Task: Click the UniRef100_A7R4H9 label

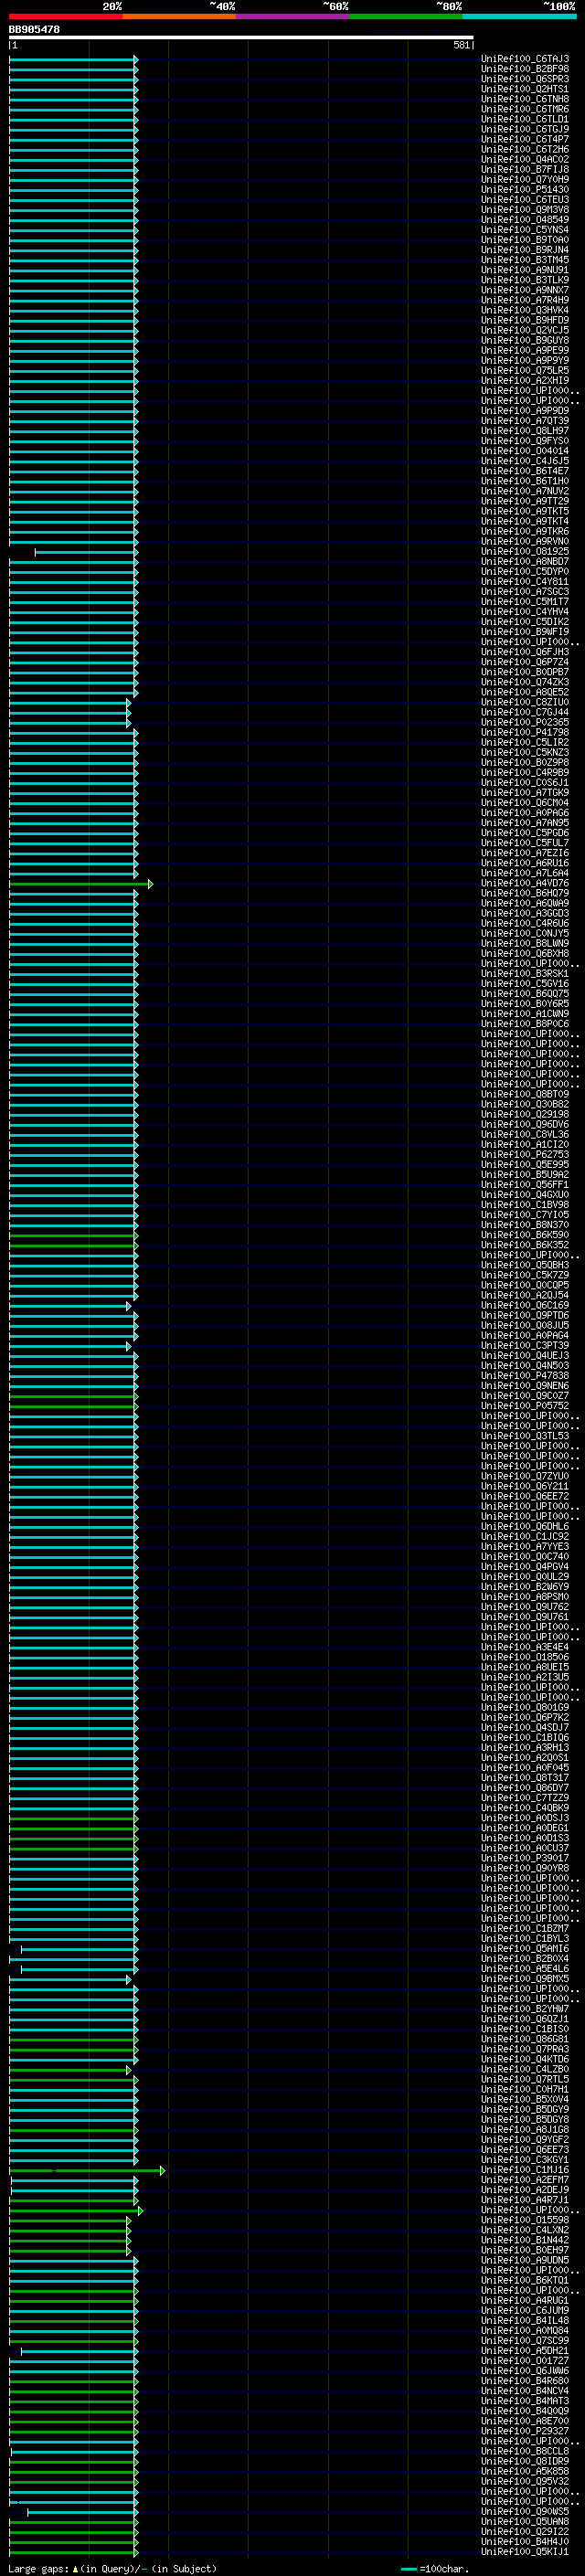Action: 525,300
